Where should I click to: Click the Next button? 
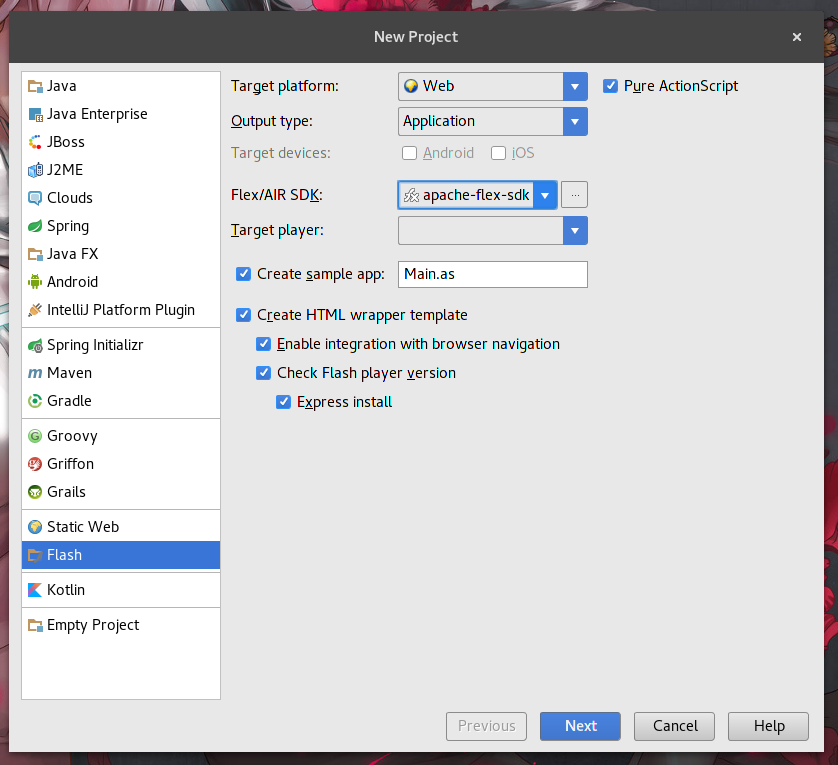pyautogui.click(x=580, y=726)
